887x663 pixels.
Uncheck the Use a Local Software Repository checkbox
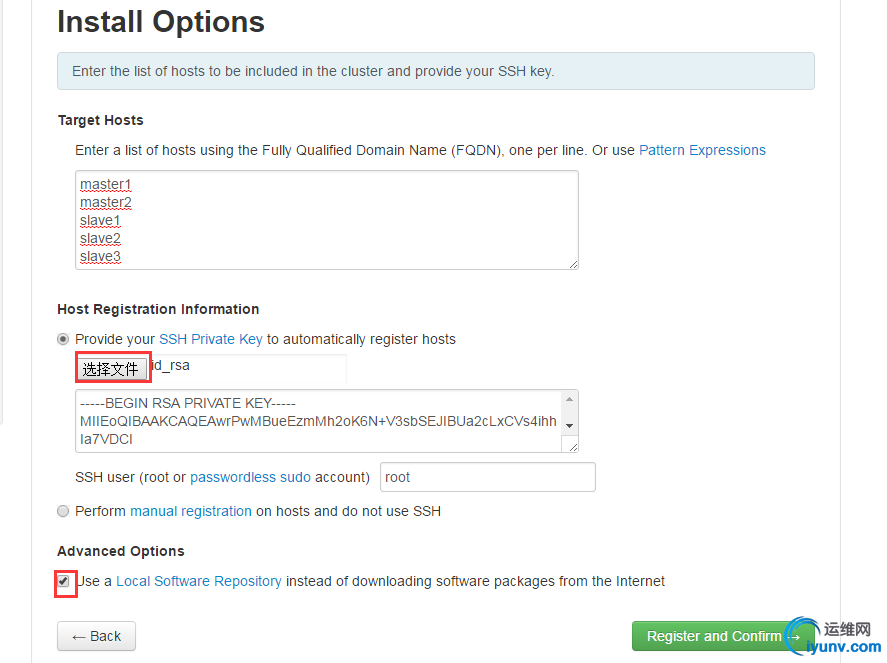point(64,581)
